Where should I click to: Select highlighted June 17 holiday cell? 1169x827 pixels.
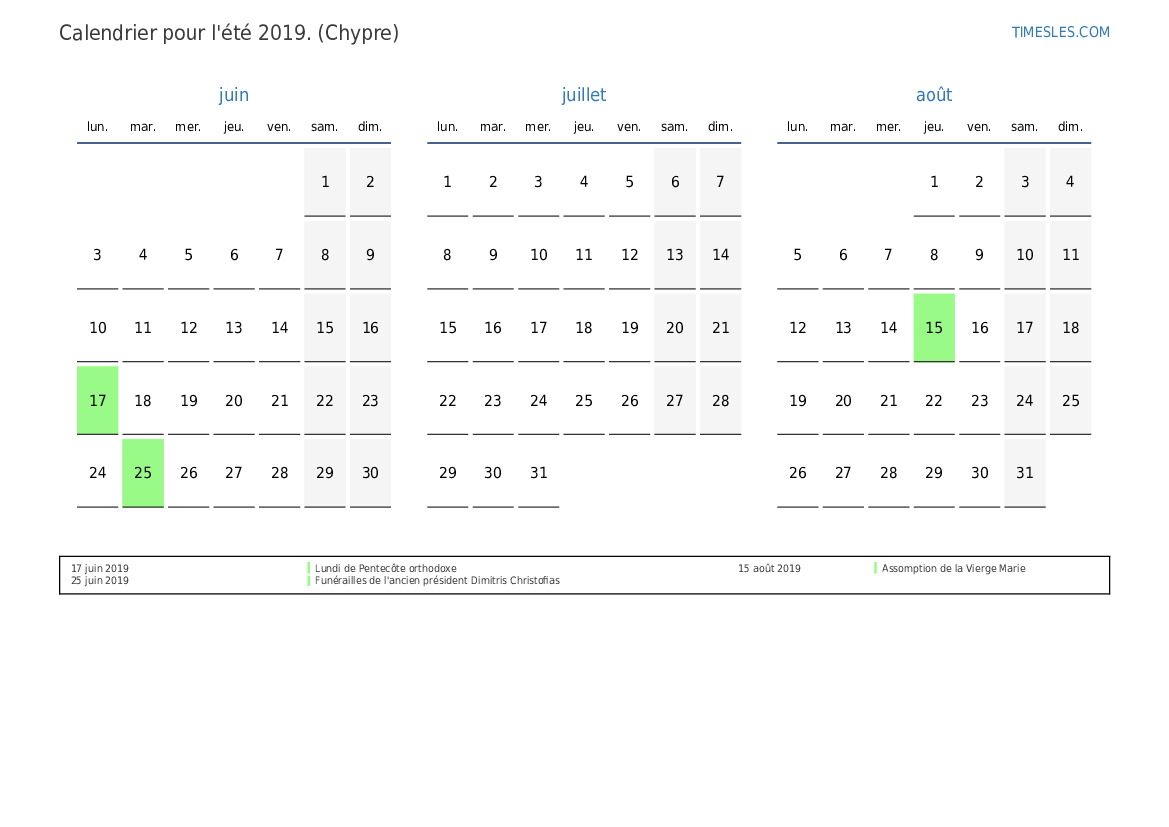[x=98, y=400]
